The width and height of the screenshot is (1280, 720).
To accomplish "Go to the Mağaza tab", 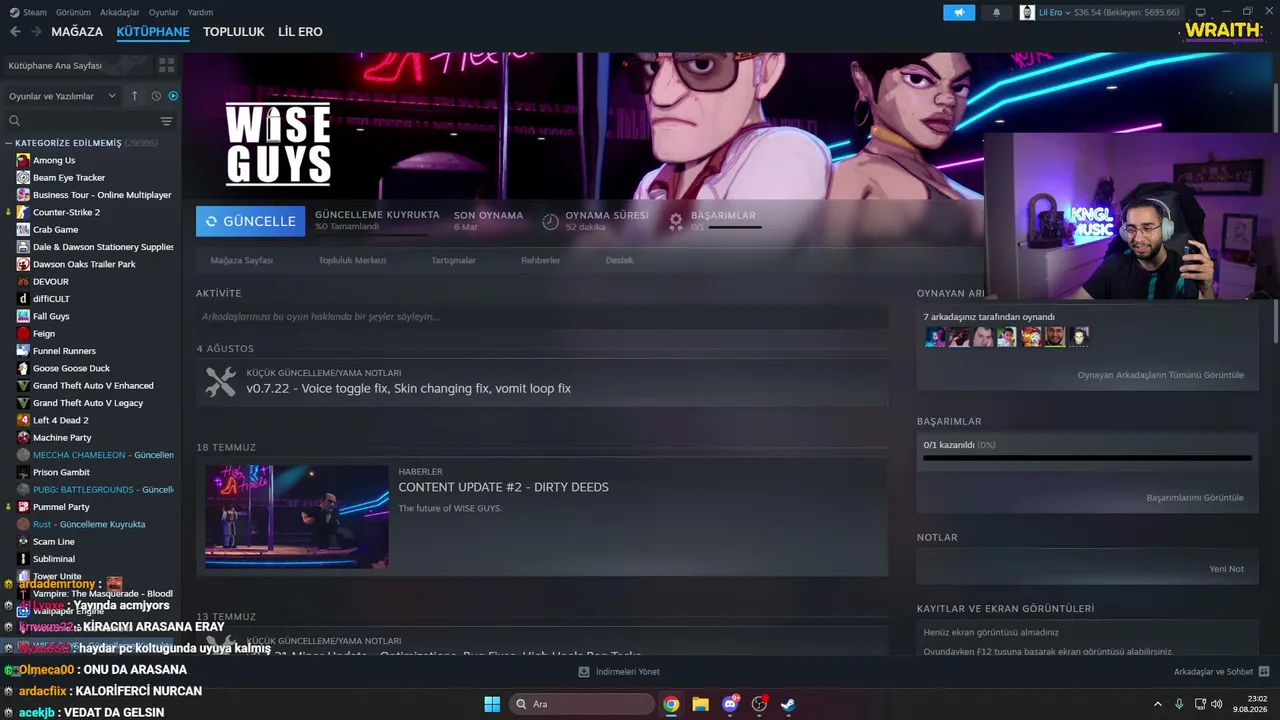I will [77, 32].
